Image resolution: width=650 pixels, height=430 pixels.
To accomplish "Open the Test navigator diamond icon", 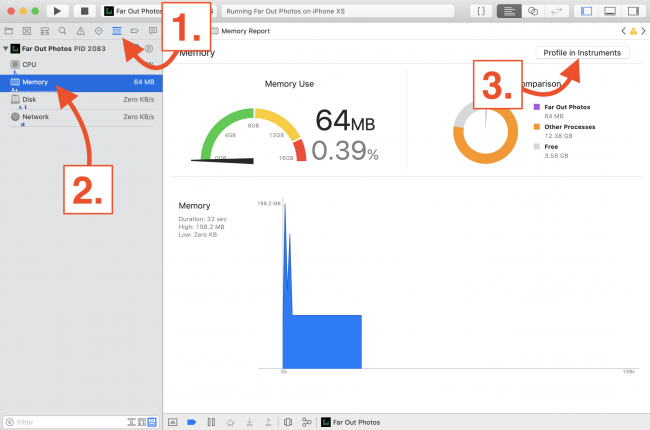I will coord(99,31).
